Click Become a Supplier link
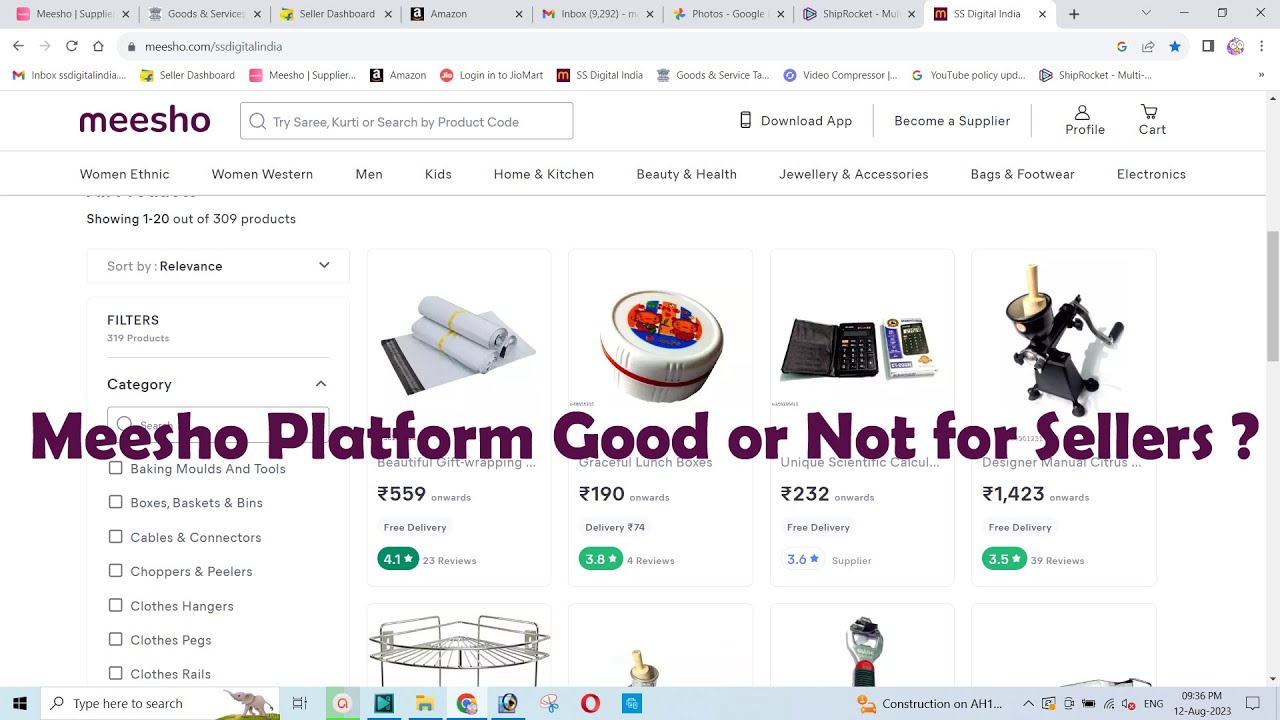The width and height of the screenshot is (1280, 720). [952, 121]
